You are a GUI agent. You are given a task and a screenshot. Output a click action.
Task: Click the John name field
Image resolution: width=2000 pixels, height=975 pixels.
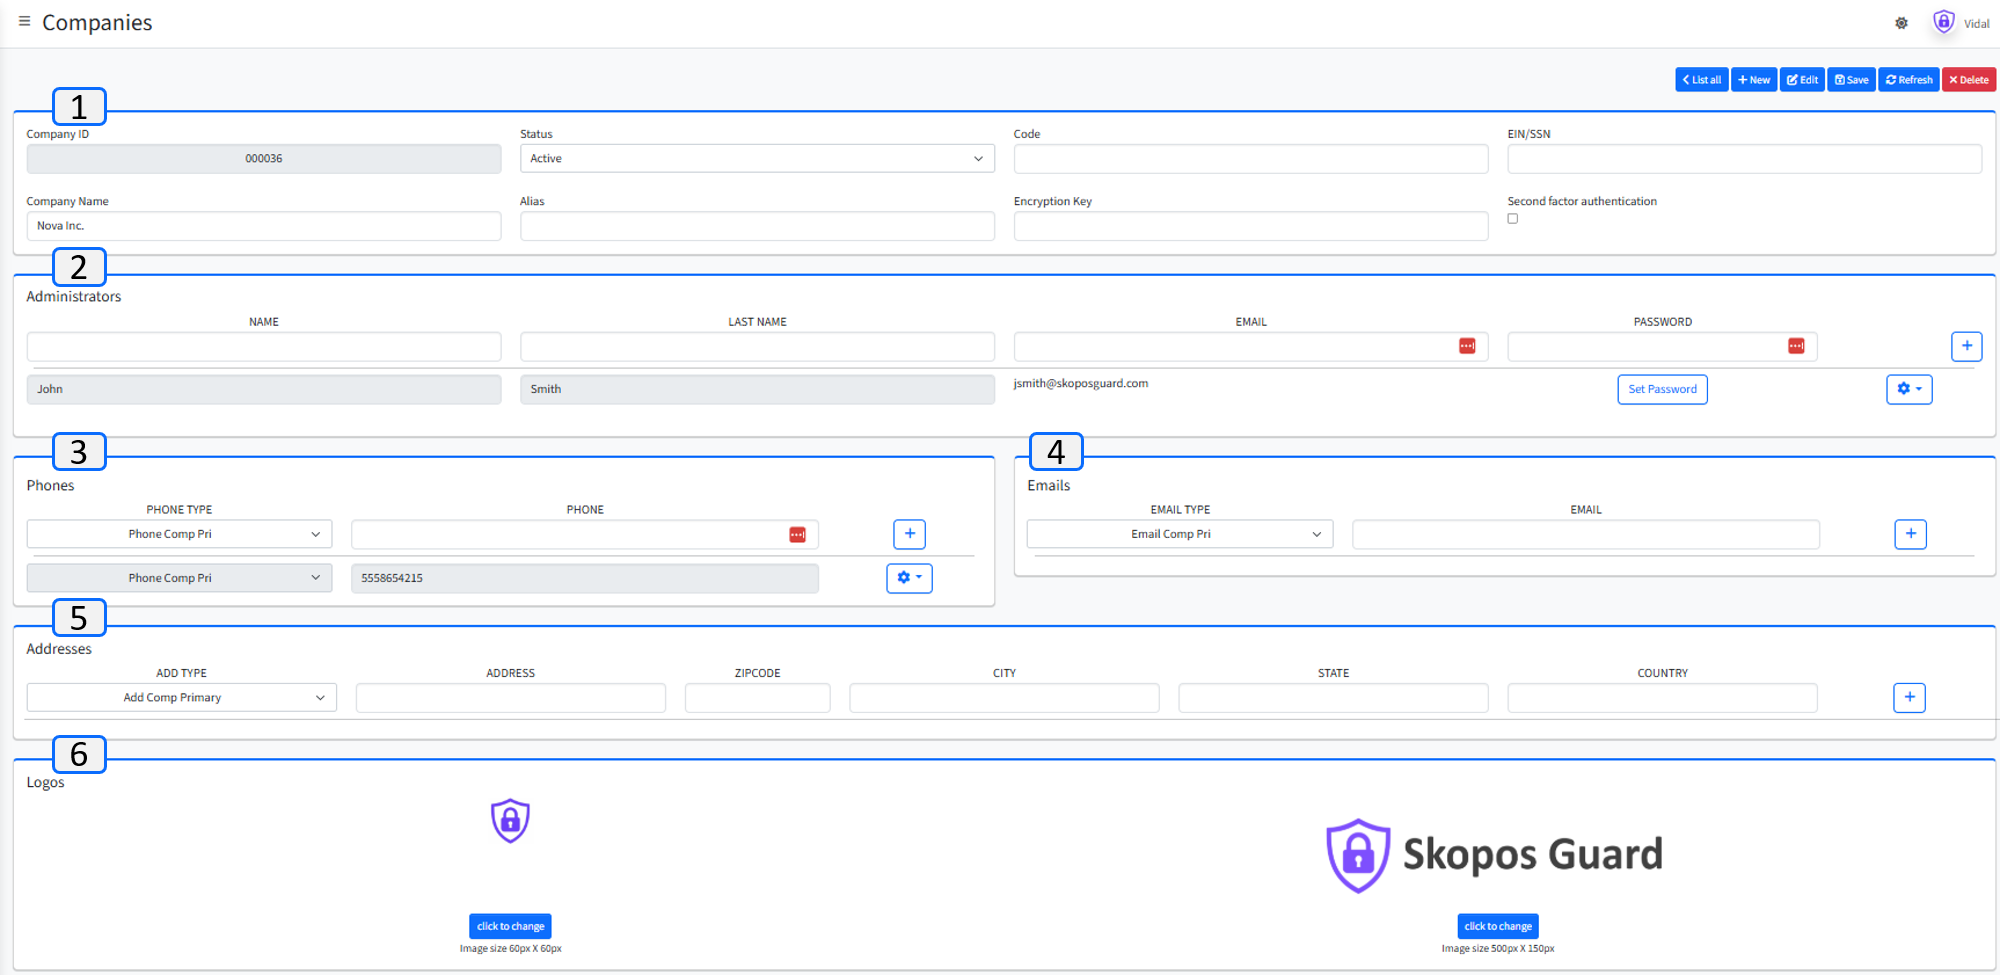pyautogui.click(x=264, y=390)
